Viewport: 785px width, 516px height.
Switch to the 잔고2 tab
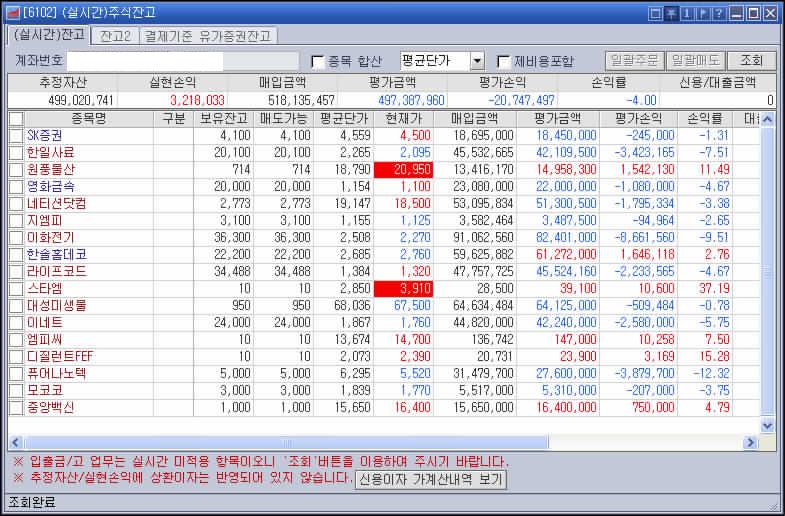[x=115, y=36]
